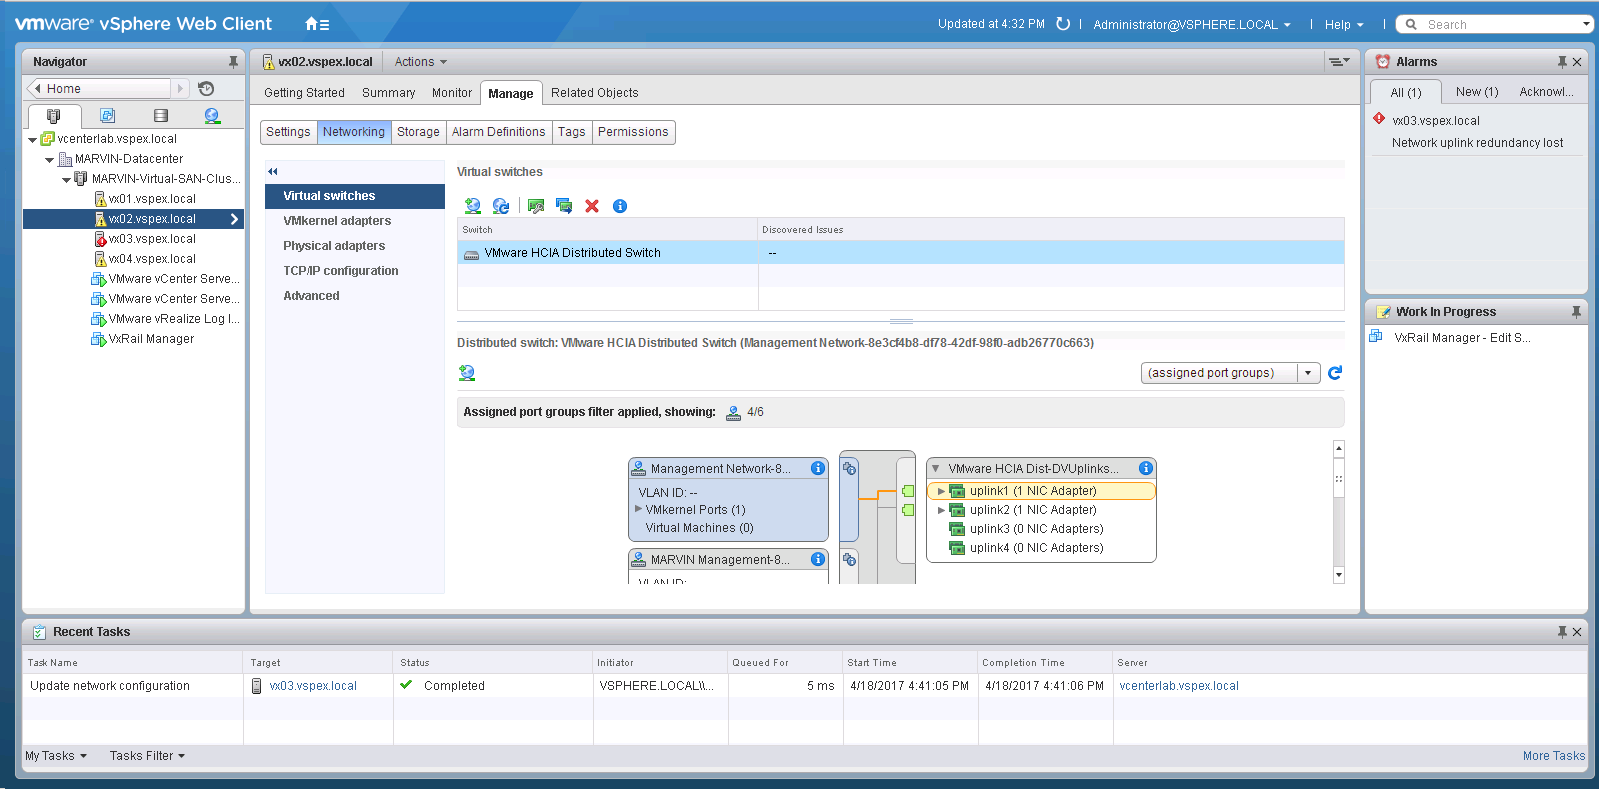Open the vcenterlab.vspex.local server link
Viewport: 1606px width, 789px height.
click(x=1178, y=686)
